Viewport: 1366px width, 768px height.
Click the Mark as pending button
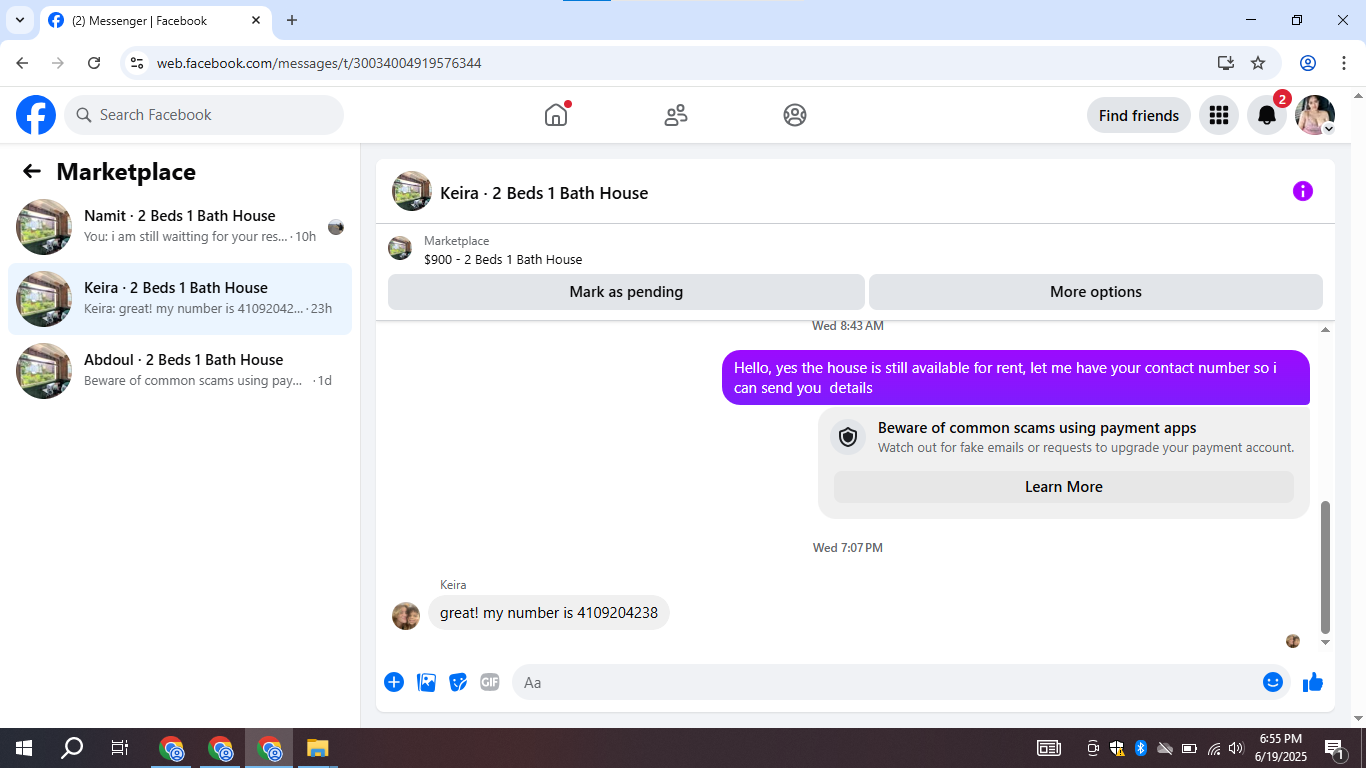[x=626, y=292]
